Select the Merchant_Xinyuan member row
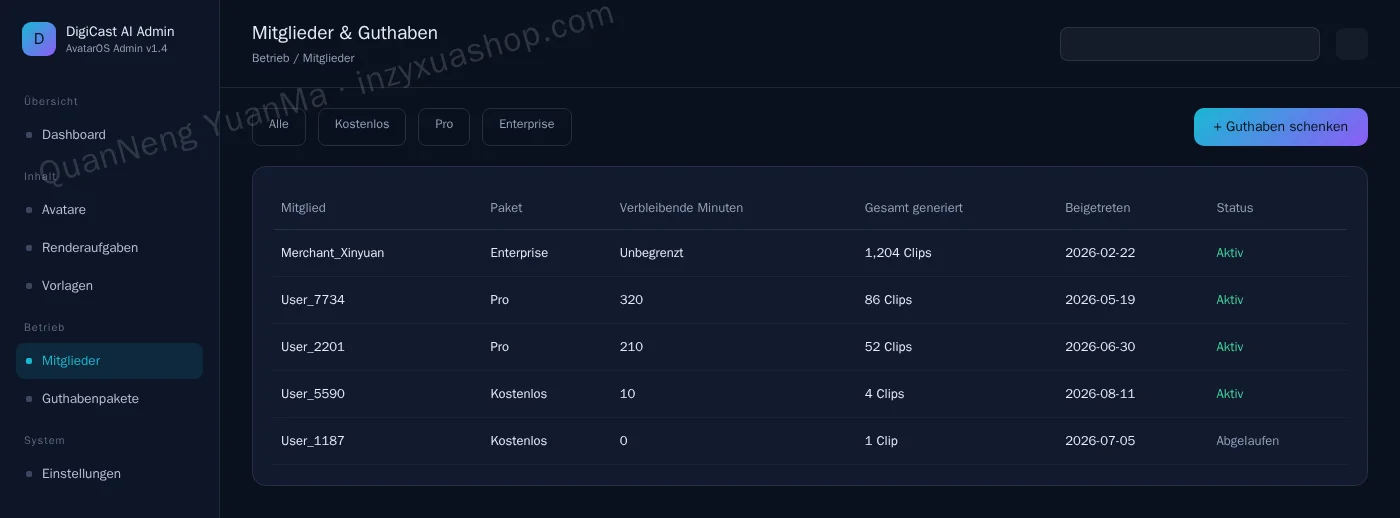Viewport: 1400px width, 518px height. pos(810,253)
